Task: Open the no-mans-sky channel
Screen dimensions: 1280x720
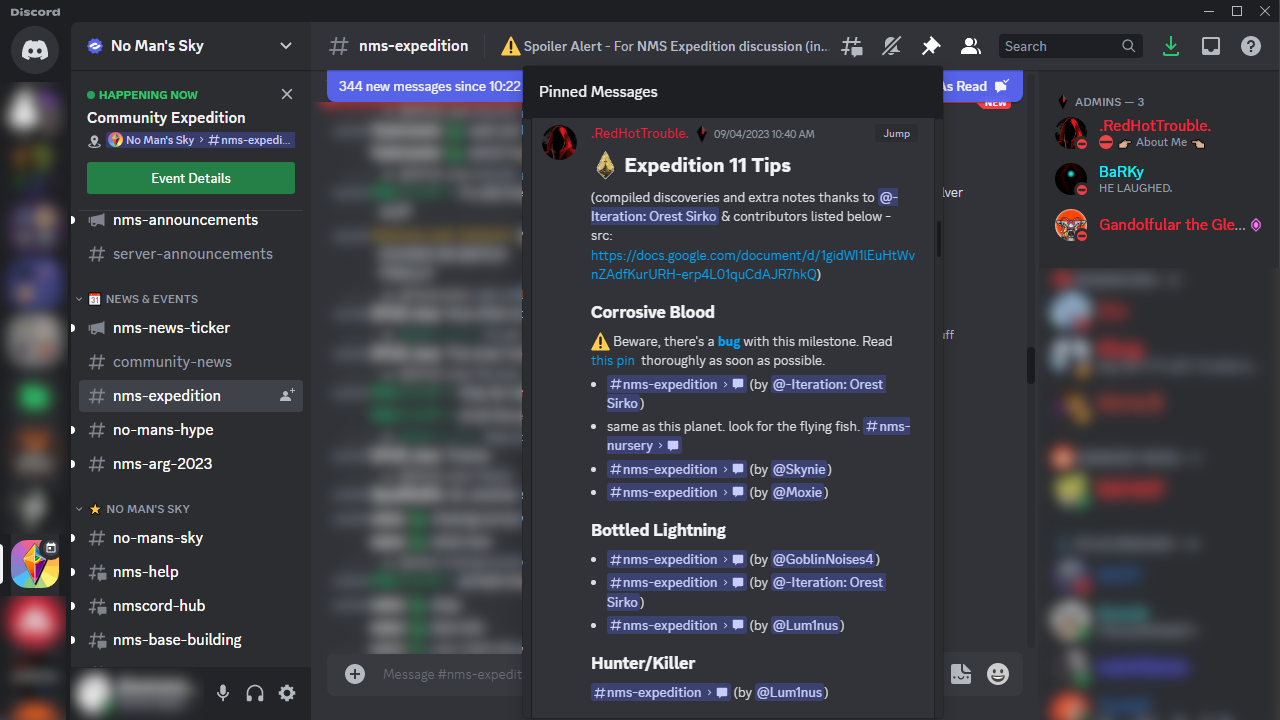Action: coord(191,538)
